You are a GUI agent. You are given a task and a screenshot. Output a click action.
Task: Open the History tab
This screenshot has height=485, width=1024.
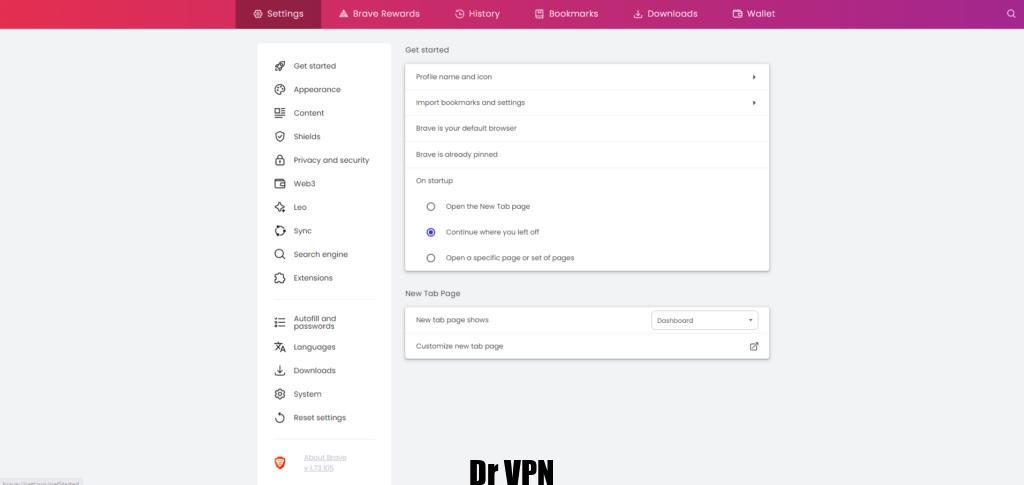tap(477, 14)
